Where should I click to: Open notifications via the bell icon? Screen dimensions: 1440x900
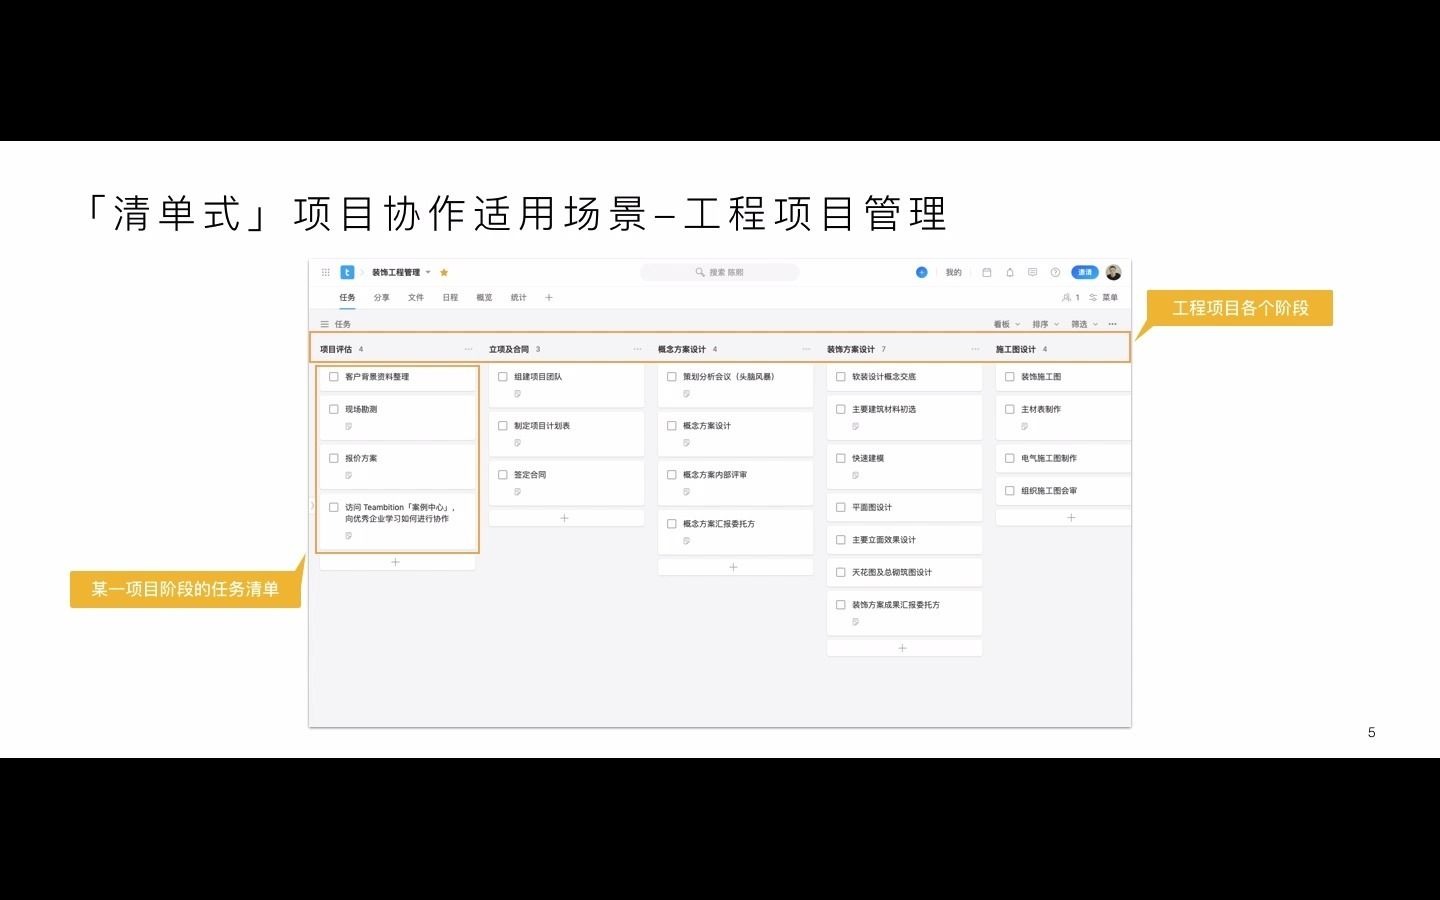point(1009,271)
